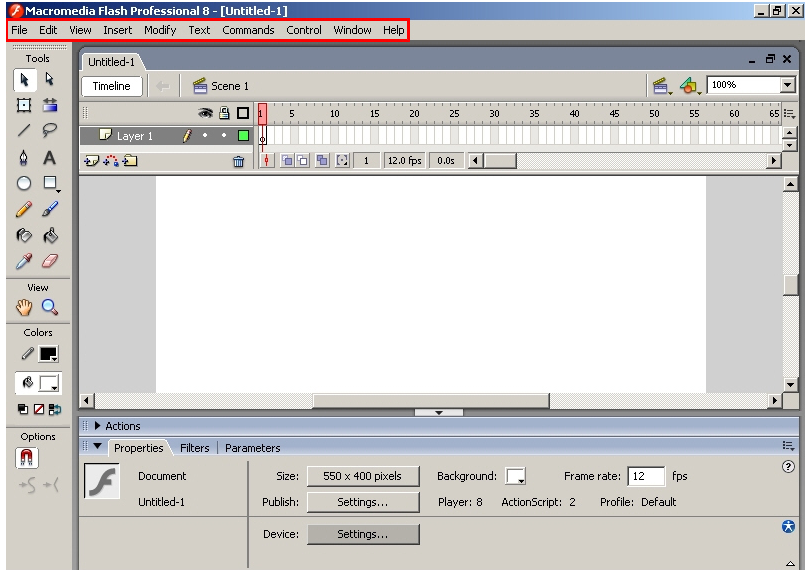Click the Device Settings button

tap(363, 534)
